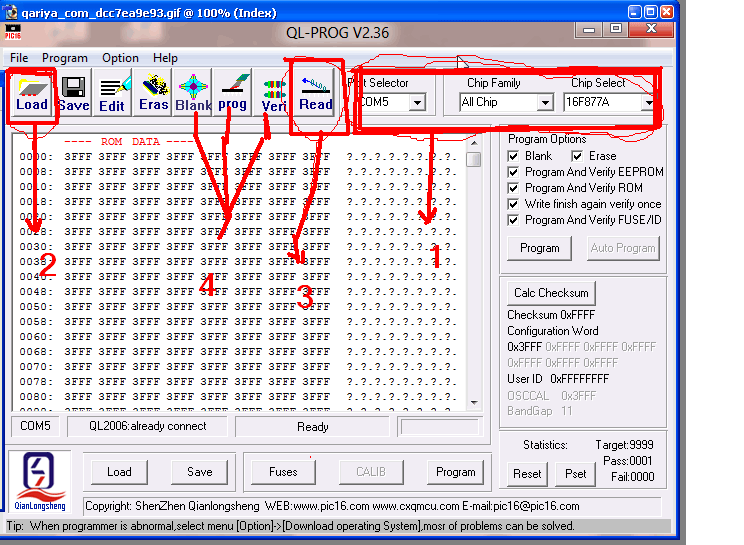Click the Load toolbar icon
This screenshot has width=744, height=545.
(32, 93)
